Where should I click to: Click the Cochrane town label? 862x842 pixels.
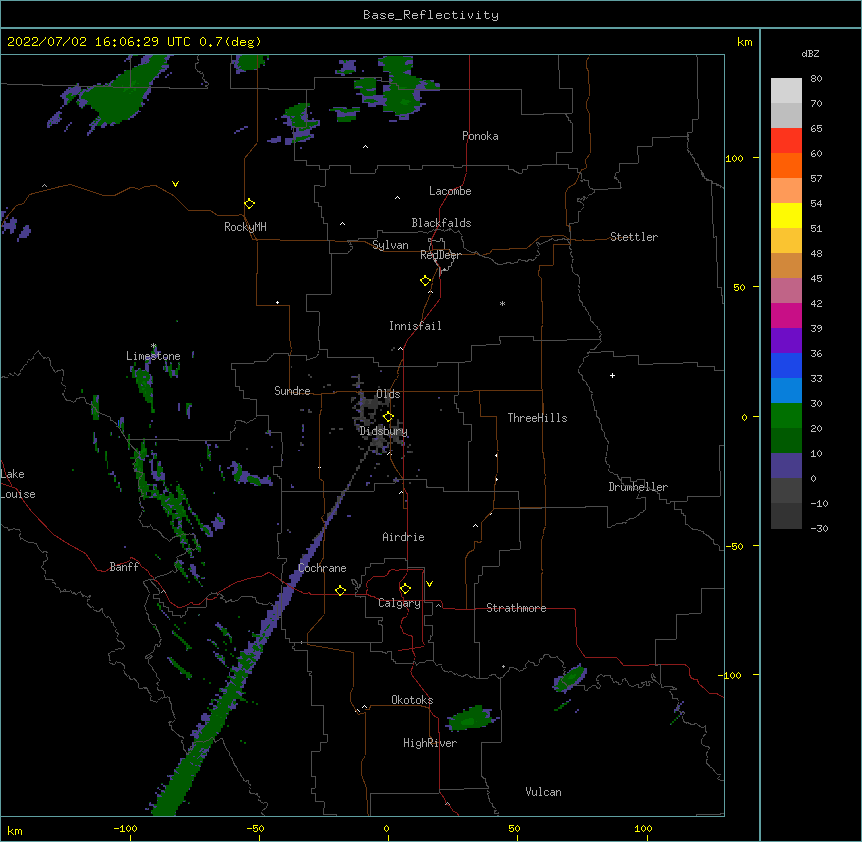(x=322, y=568)
